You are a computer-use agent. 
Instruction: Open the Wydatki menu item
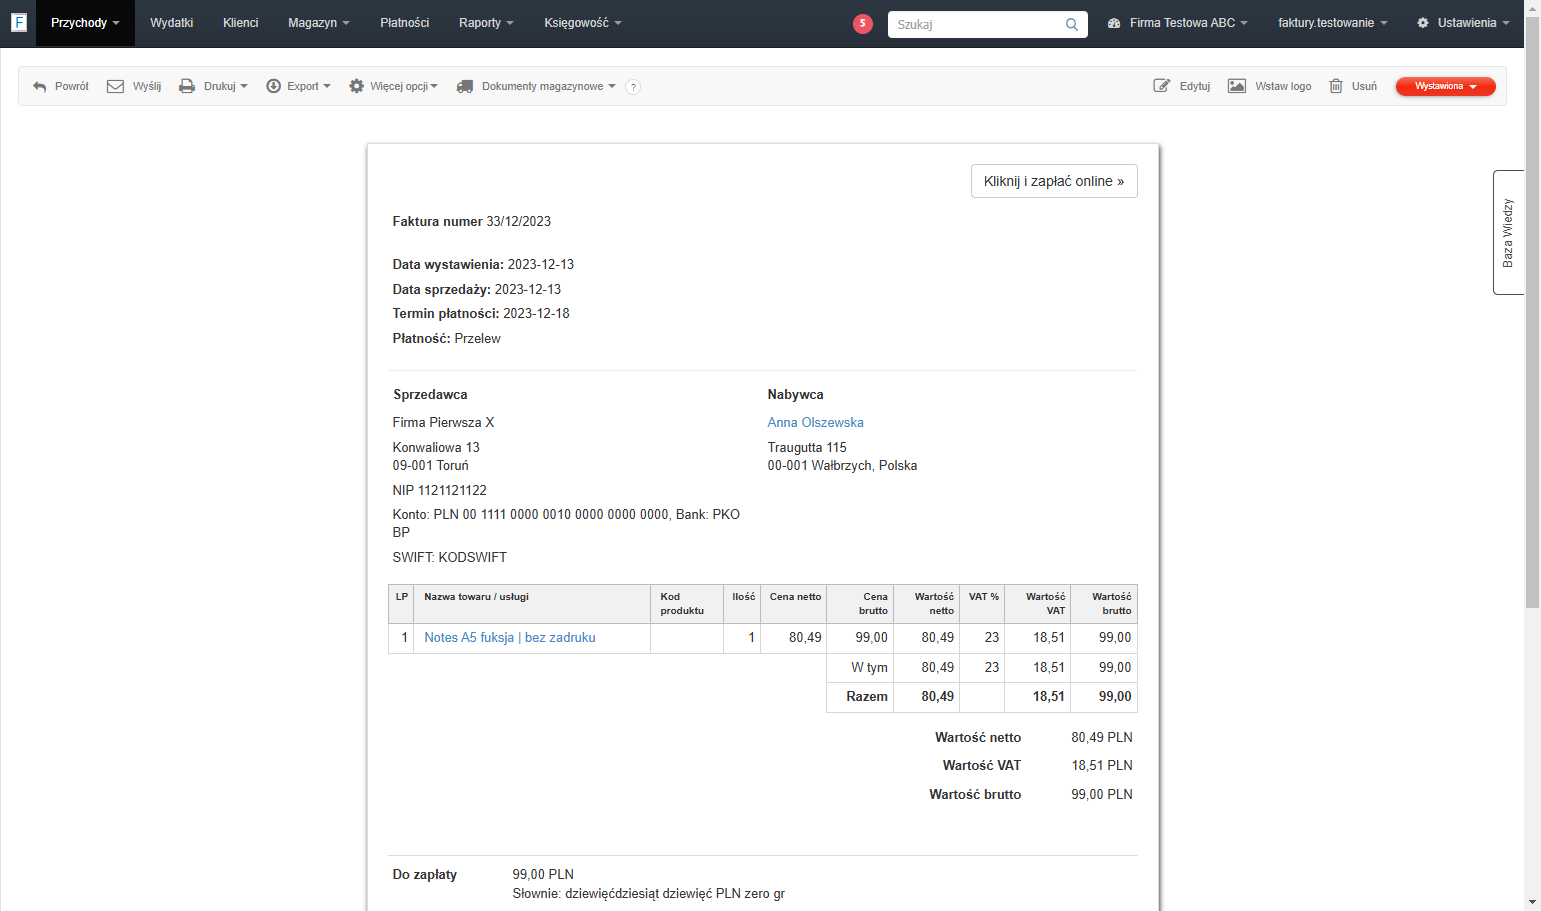pyautogui.click(x=172, y=23)
